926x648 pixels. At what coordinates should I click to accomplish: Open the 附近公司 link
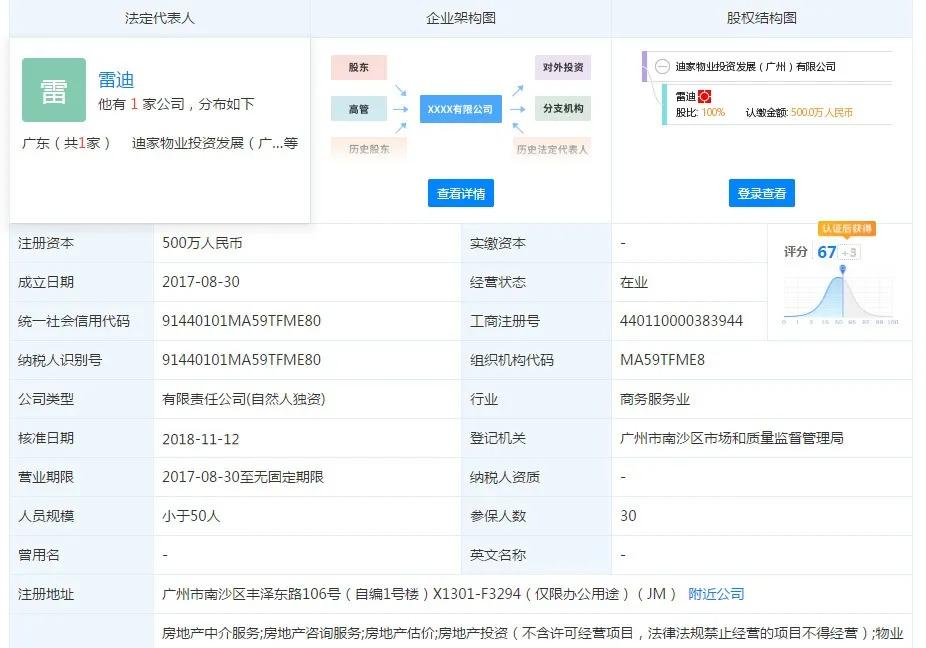pyautogui.click(x=714, y=594)
